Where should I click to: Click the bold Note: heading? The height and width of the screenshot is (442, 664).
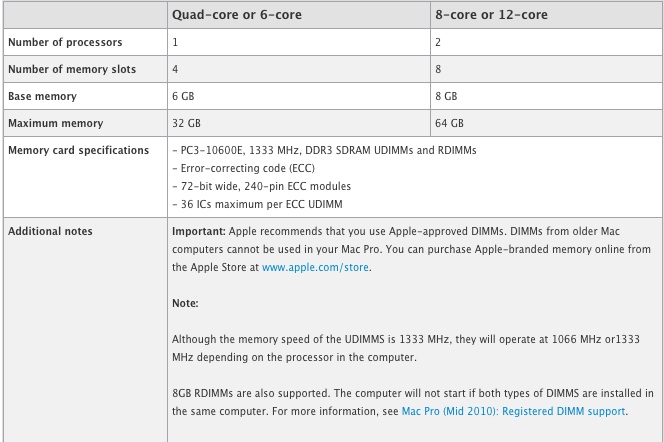pos(185,304)
